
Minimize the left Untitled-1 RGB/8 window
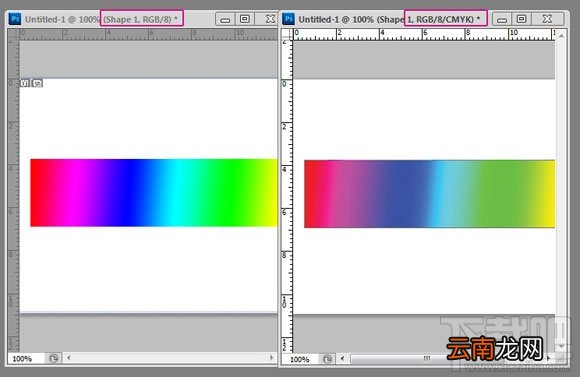click(x=225, y=19)
